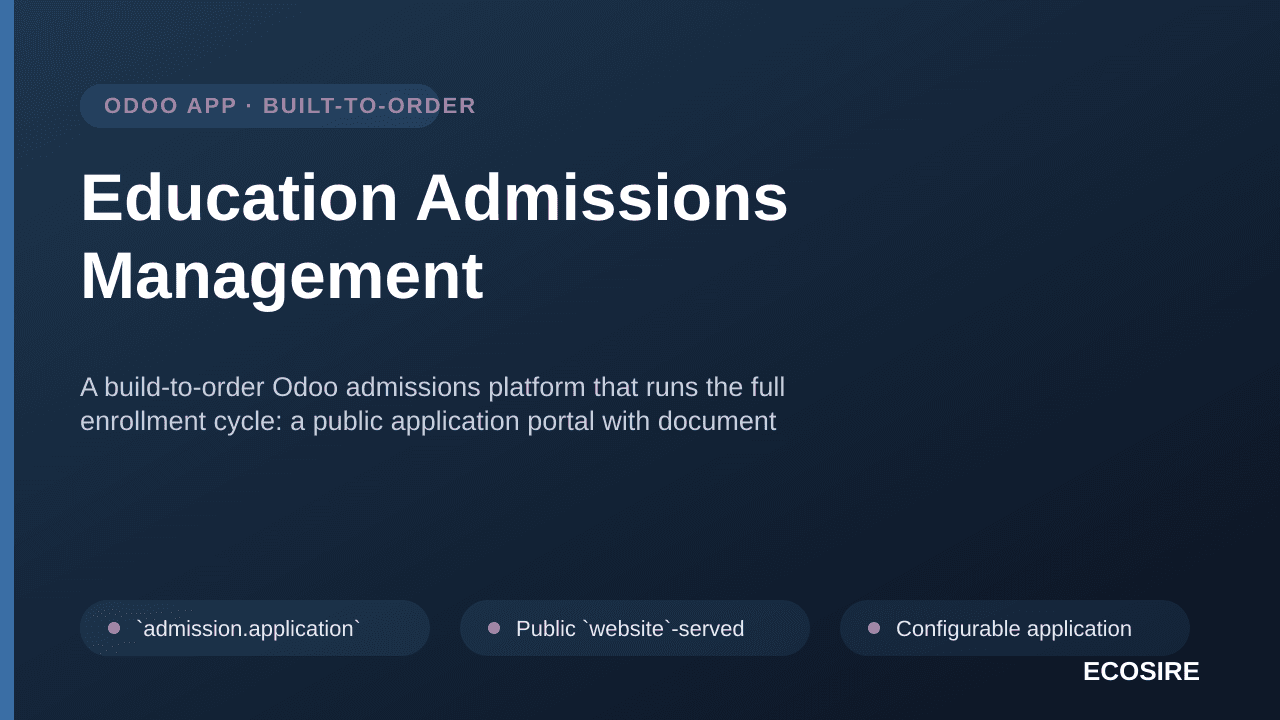
Task: Select the Configurable application pill
Action: pos(1015,628)
